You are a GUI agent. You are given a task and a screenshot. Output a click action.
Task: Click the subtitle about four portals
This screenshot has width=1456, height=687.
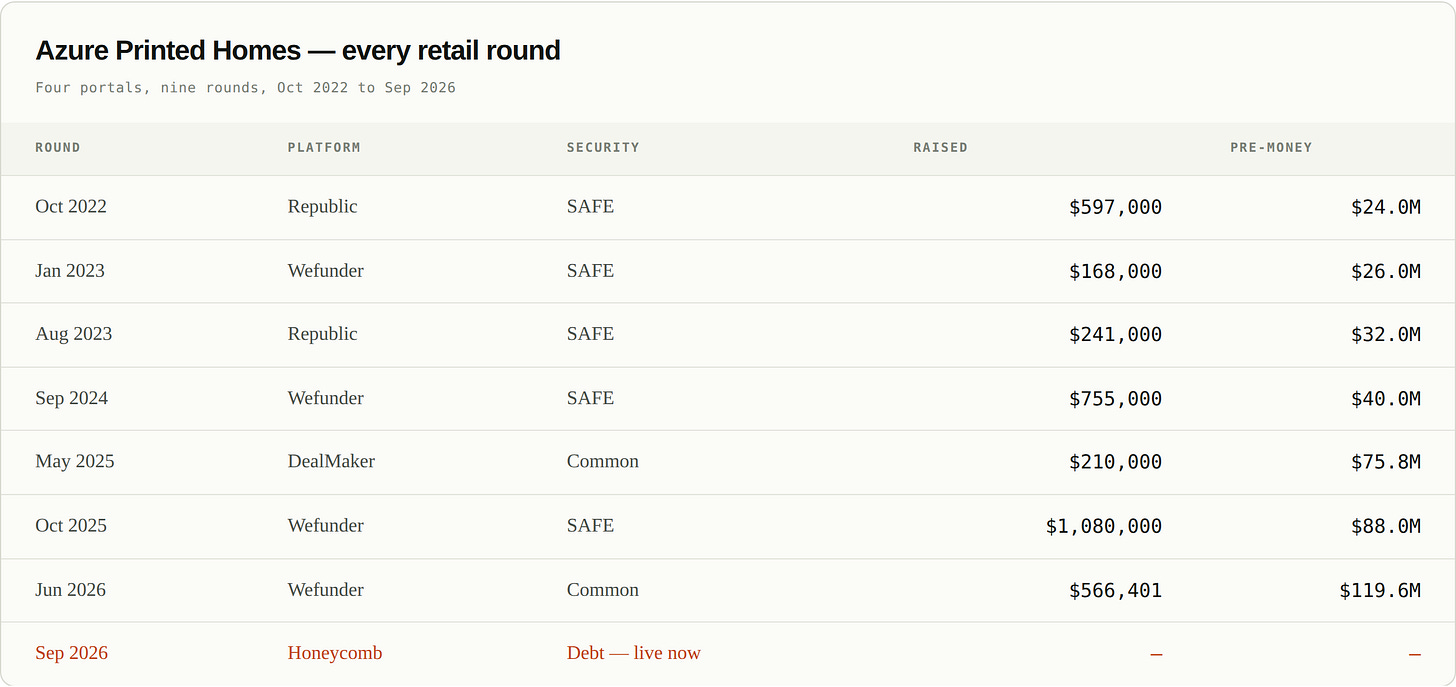coord(246,88)
